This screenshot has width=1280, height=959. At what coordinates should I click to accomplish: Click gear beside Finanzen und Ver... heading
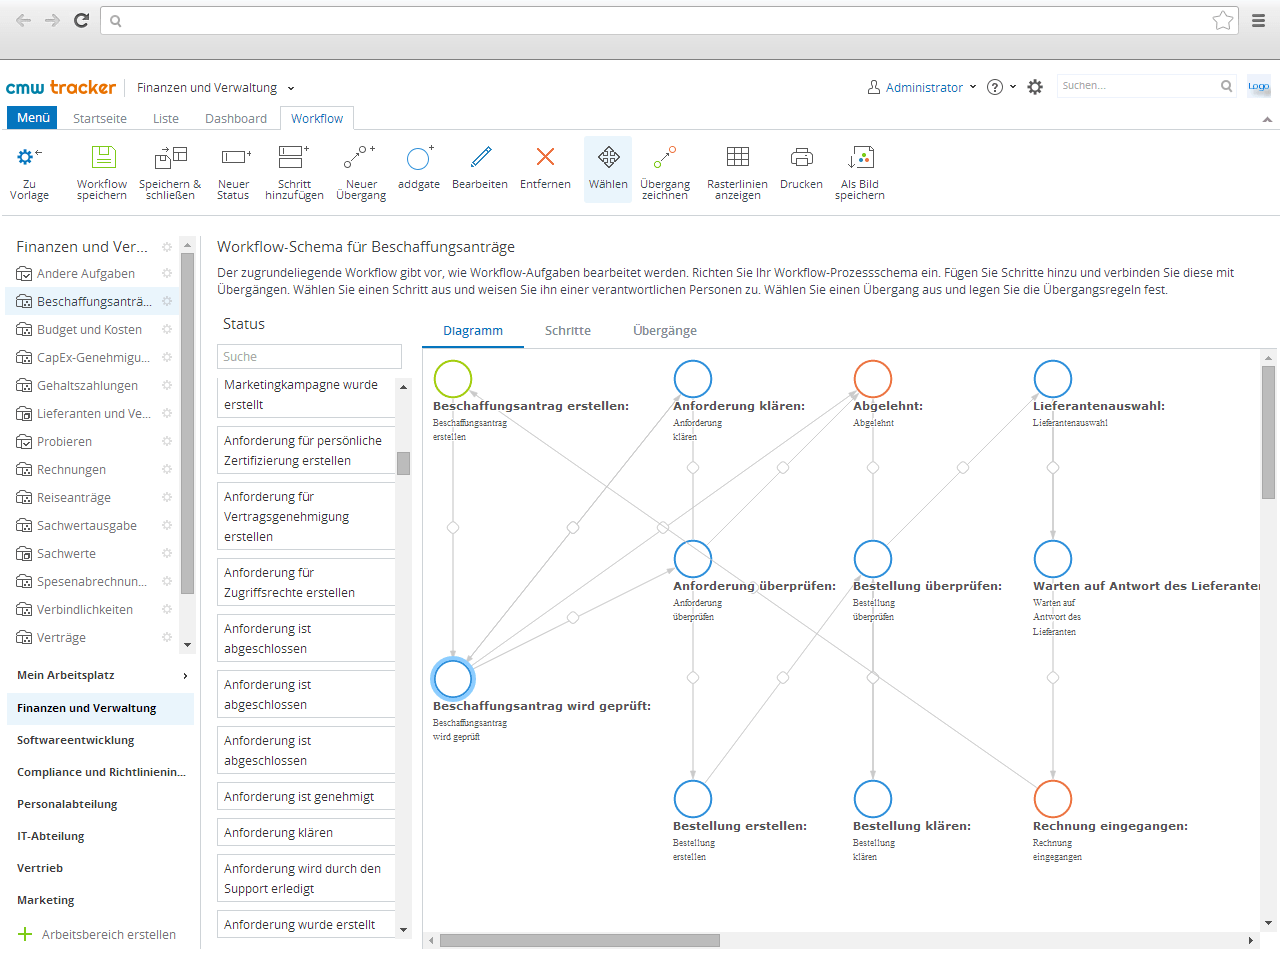(167, 247)
